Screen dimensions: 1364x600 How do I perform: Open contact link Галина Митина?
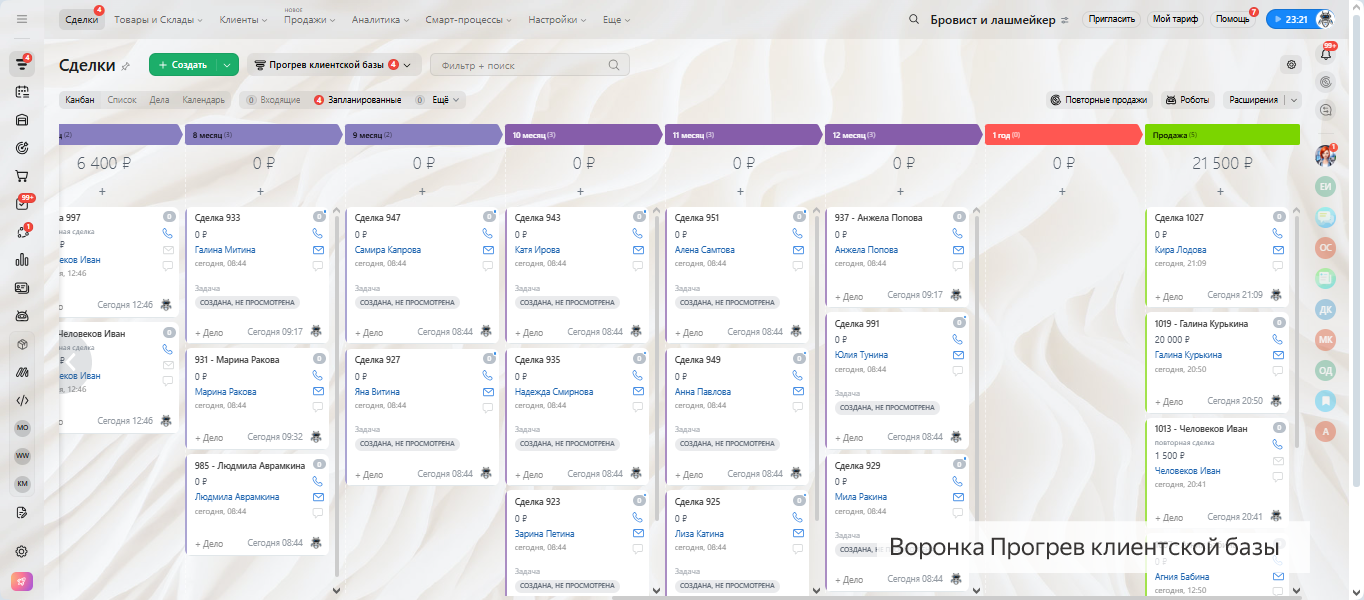click(225, 250)
